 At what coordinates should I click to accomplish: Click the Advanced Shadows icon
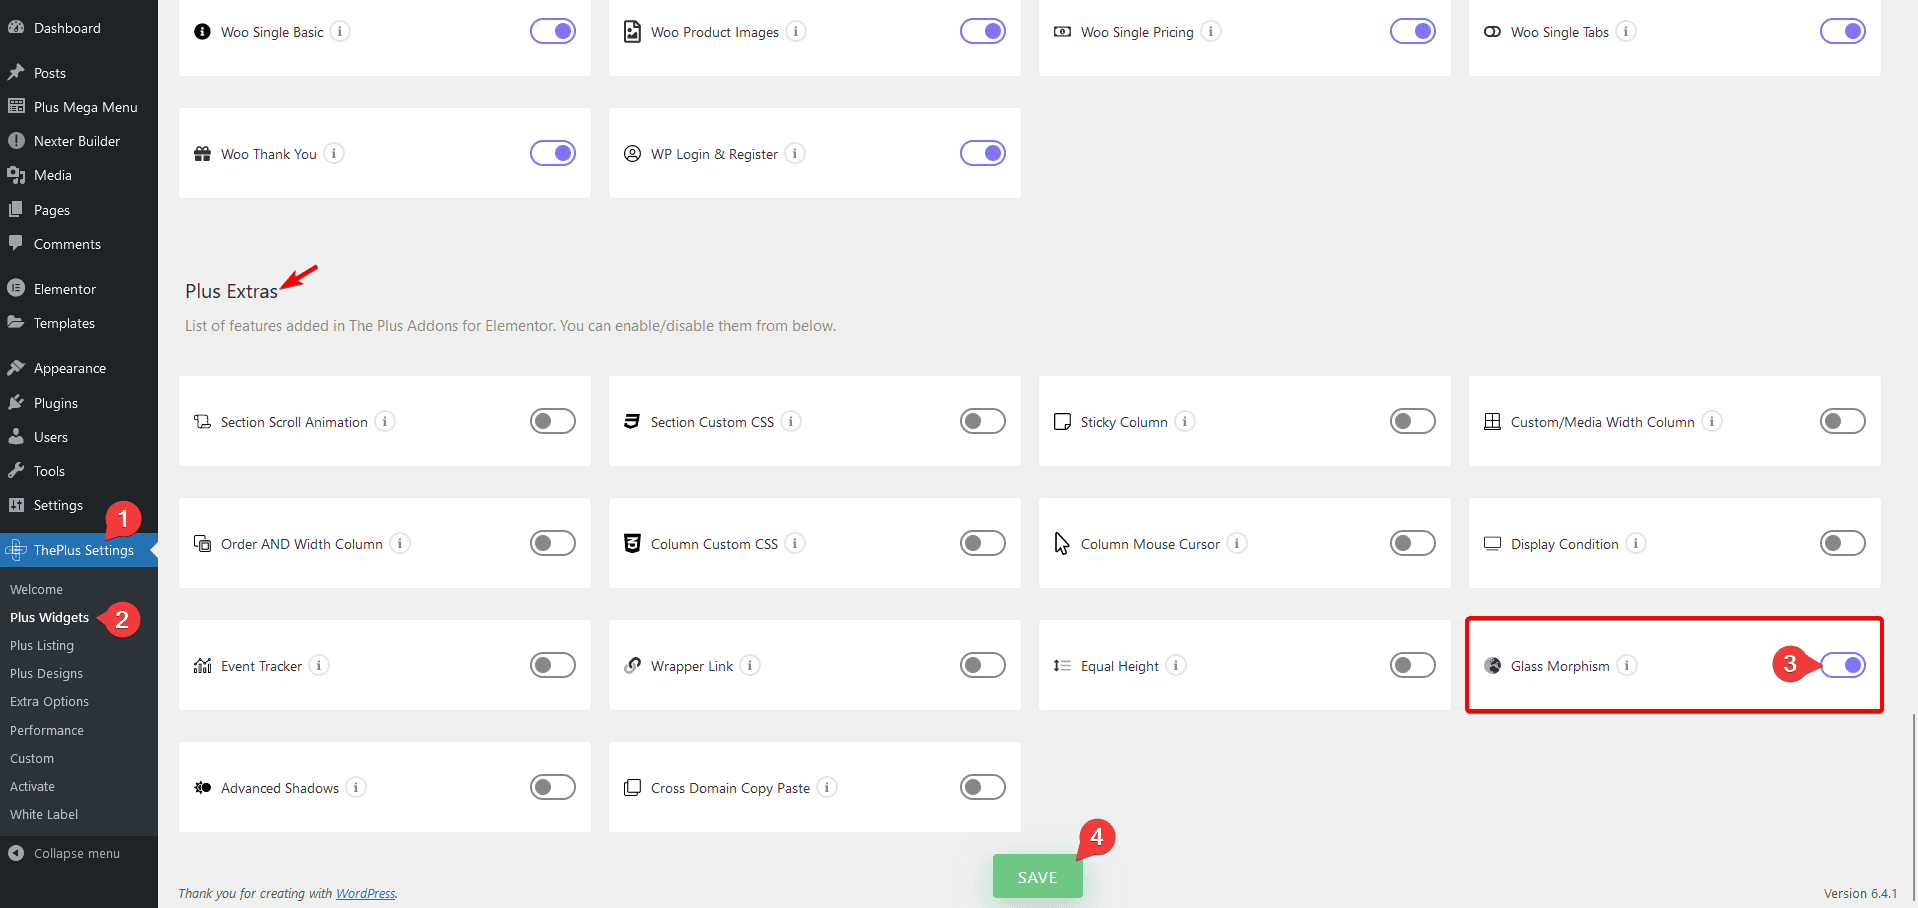tap(201, 787)
